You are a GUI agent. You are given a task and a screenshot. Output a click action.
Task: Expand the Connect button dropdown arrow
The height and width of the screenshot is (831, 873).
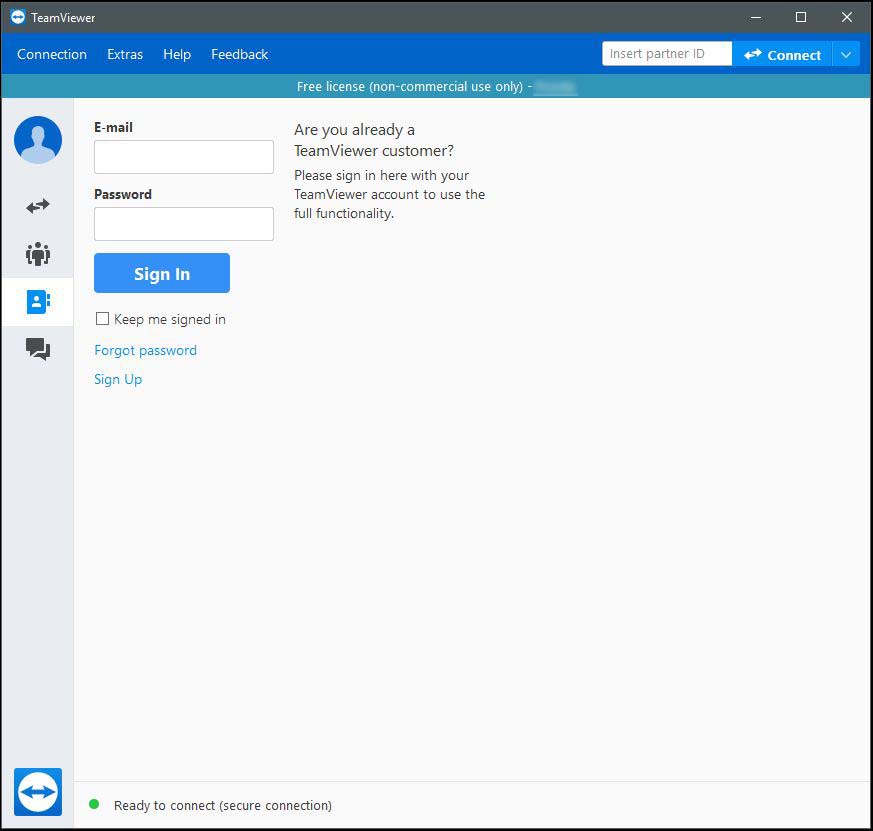846,55
